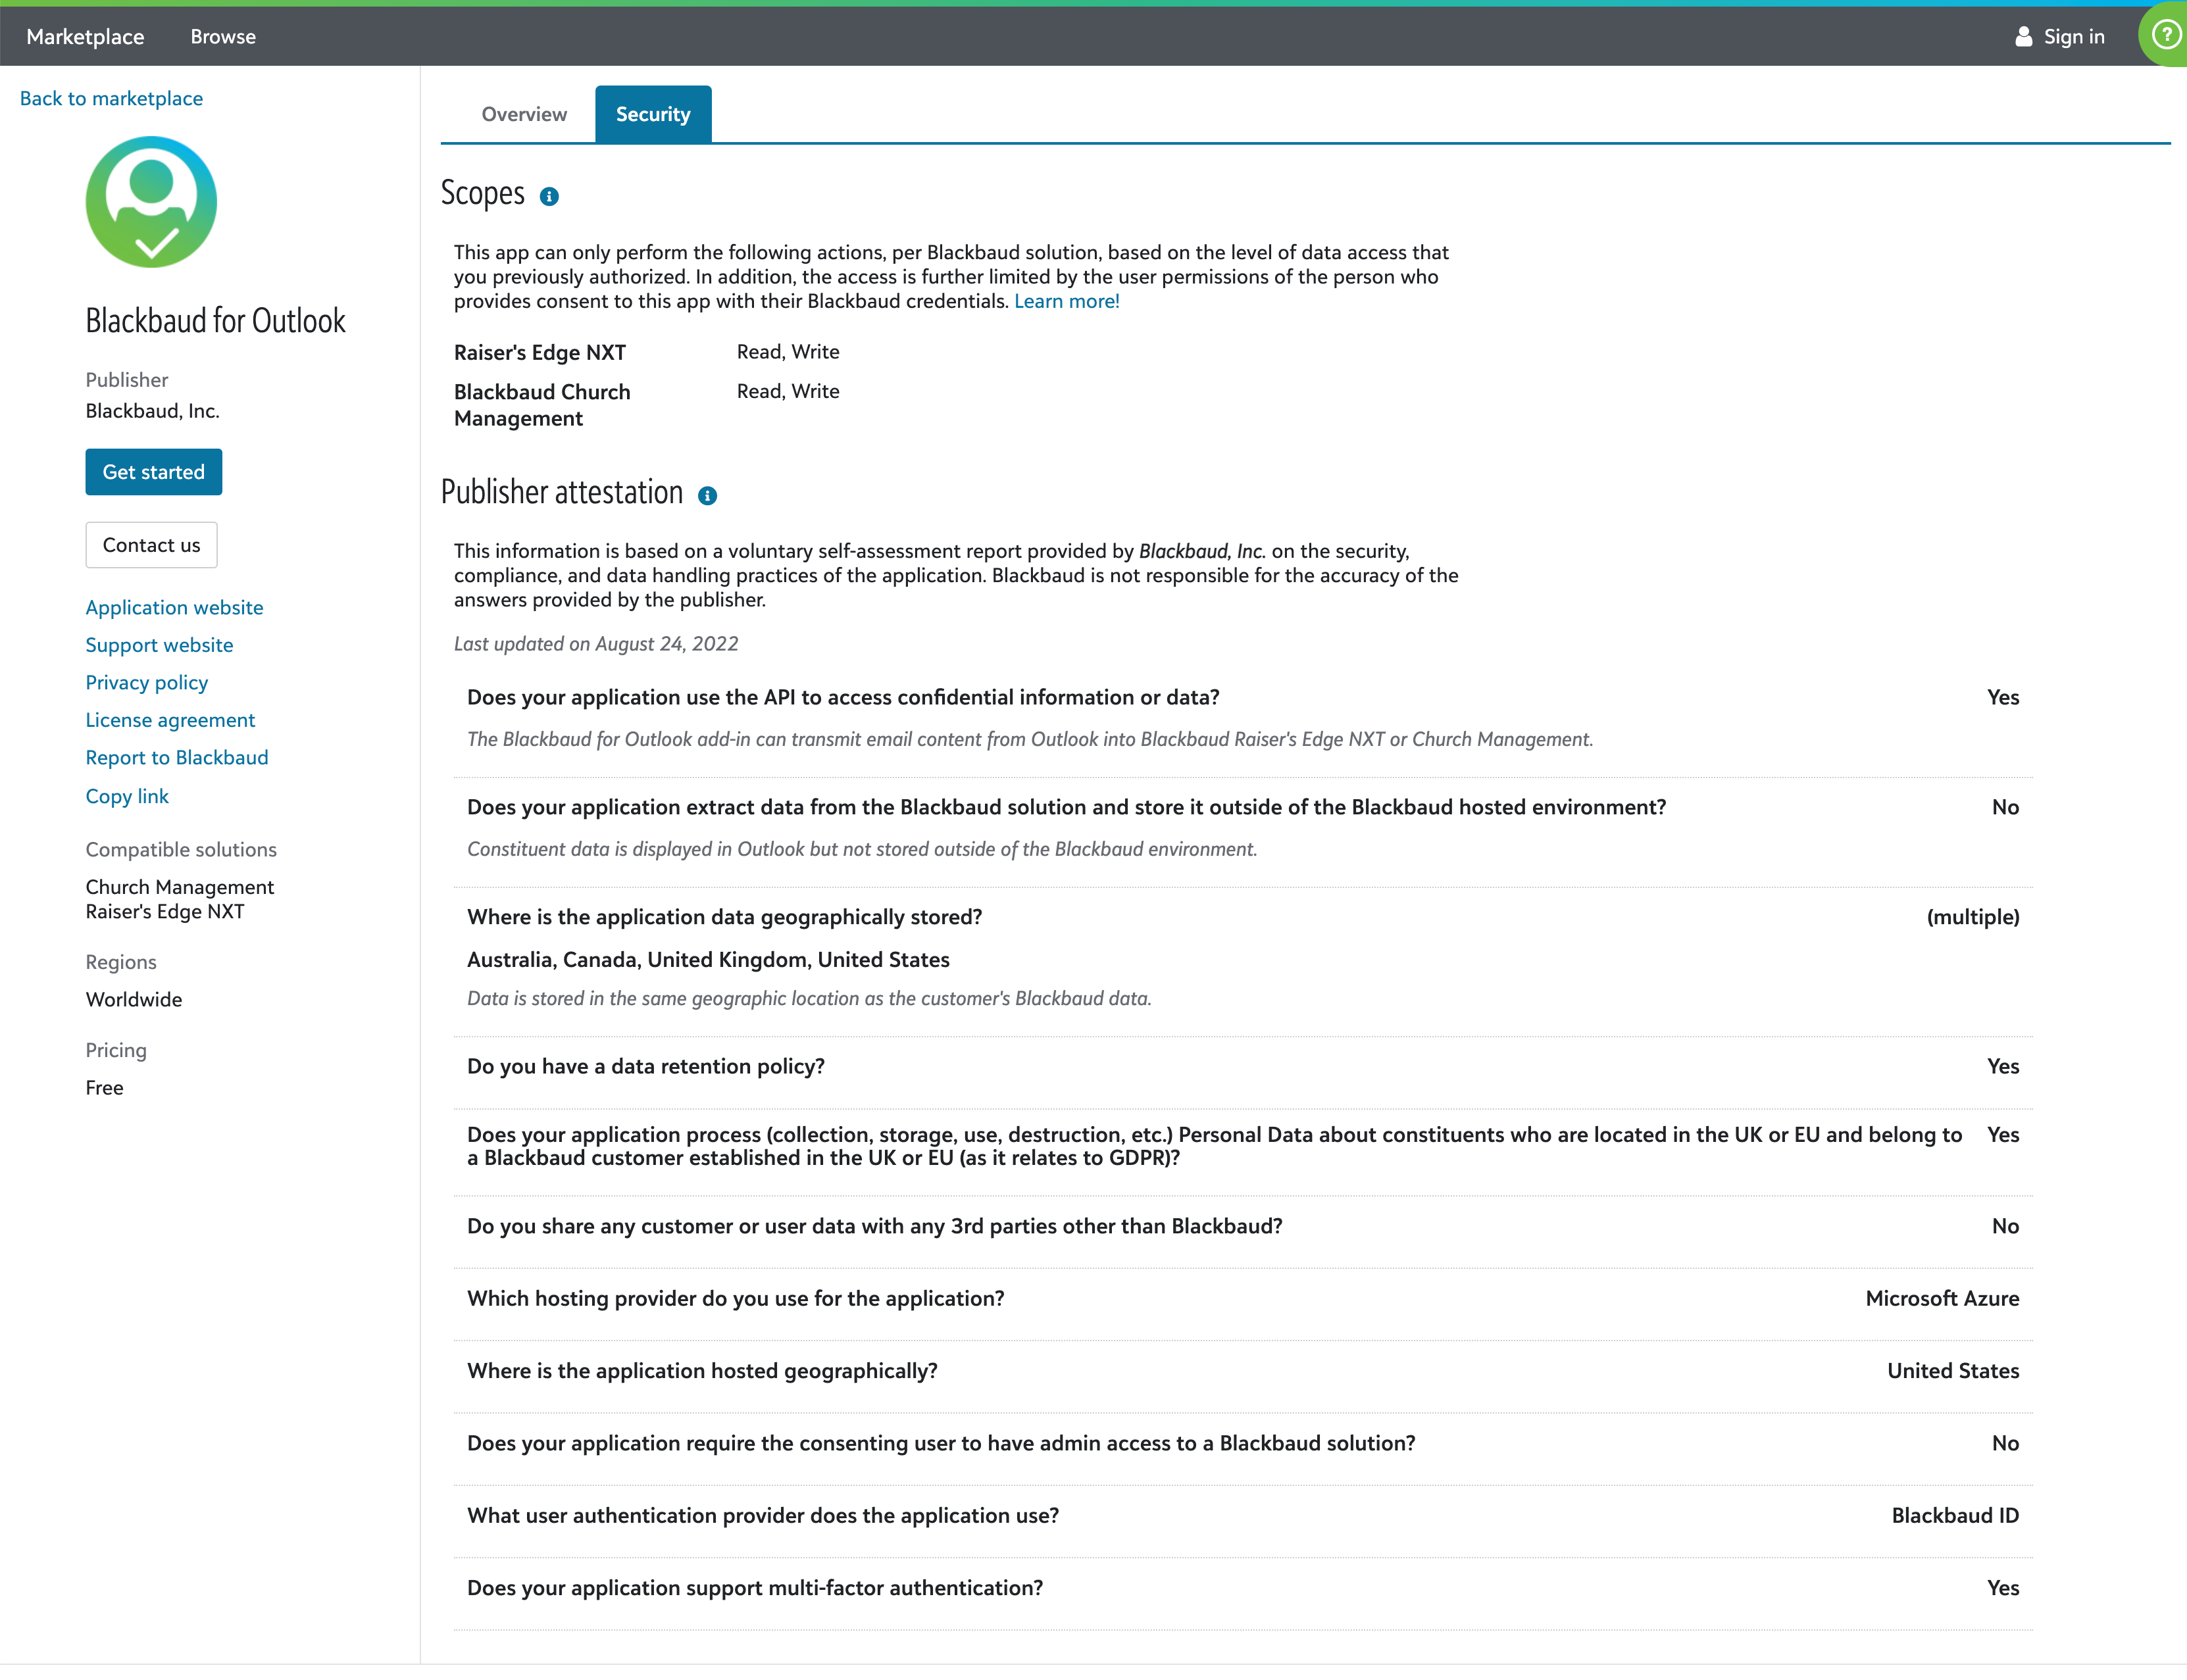Open the green help question-mark icon

[x=2165, y=36]
